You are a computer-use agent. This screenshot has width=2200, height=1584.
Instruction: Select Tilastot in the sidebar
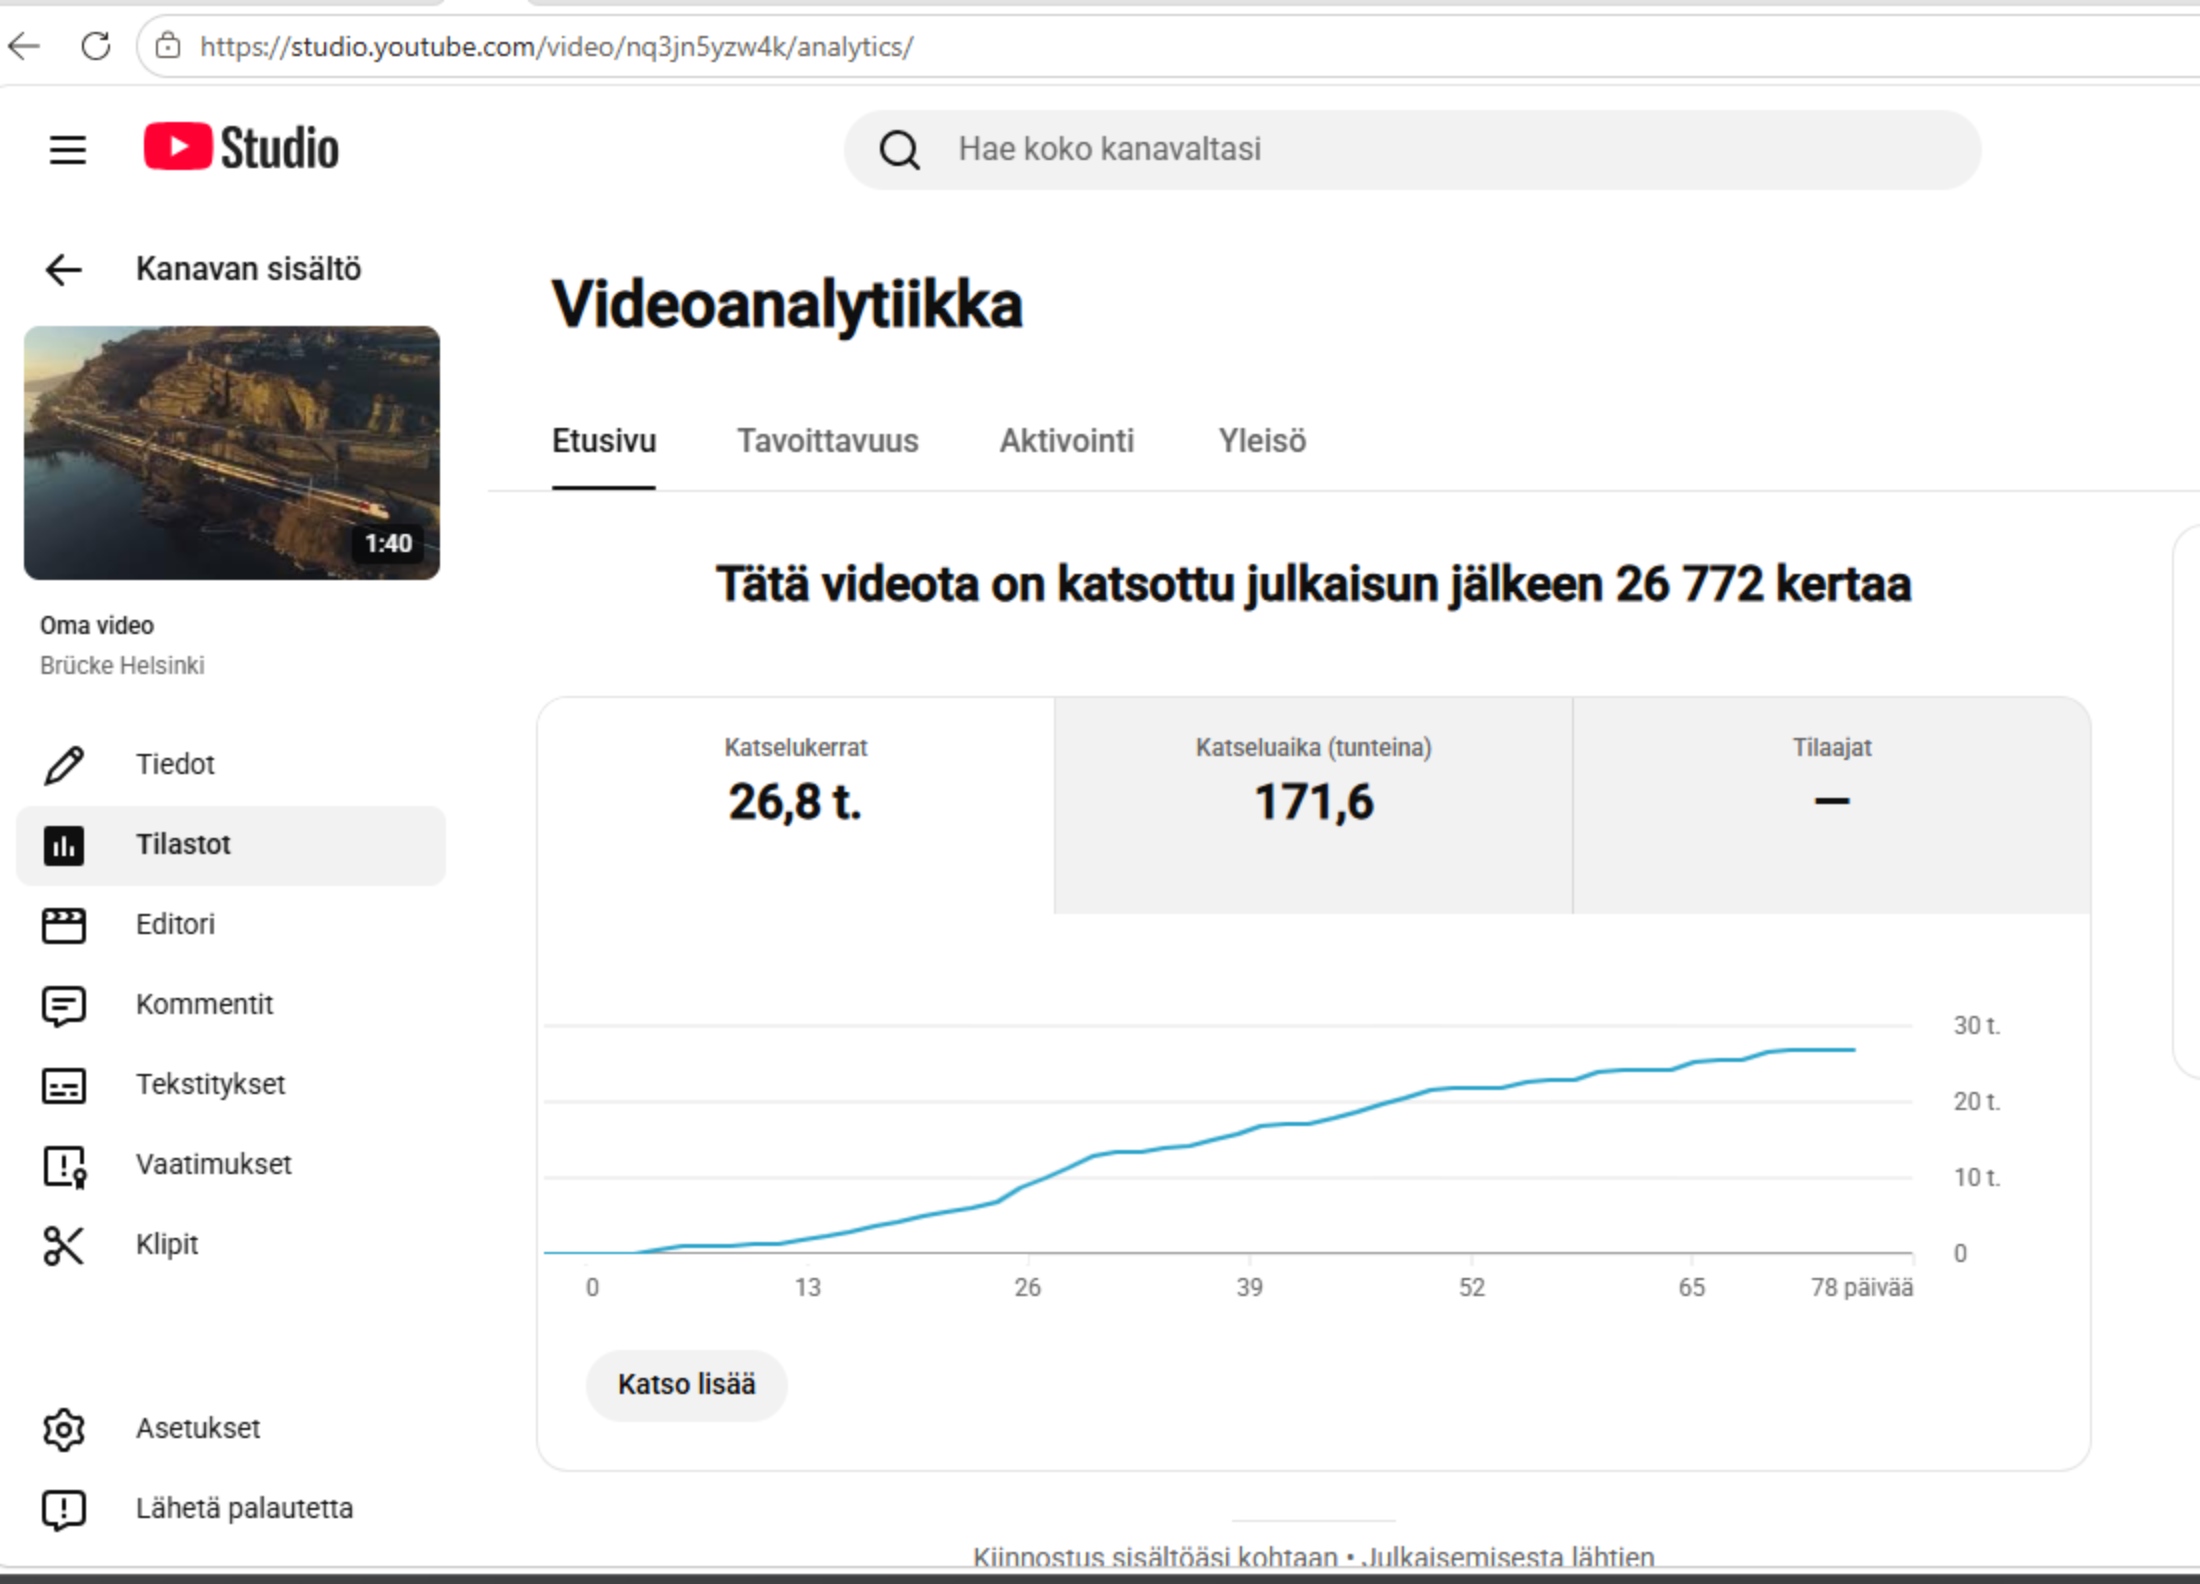(231, 846)
